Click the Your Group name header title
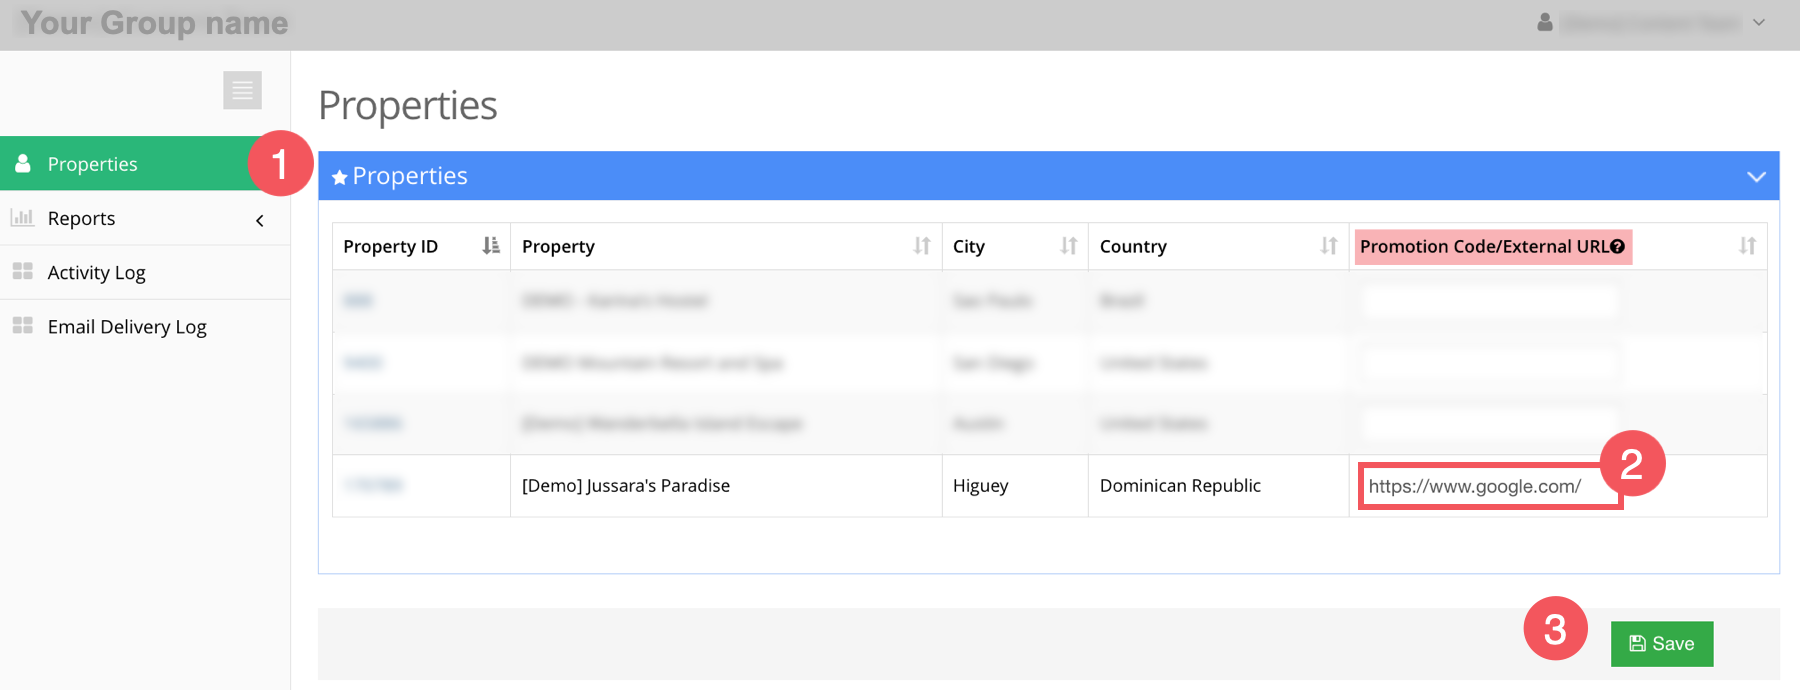Screen dimensions: 1800x690 (x=154, y=23)
